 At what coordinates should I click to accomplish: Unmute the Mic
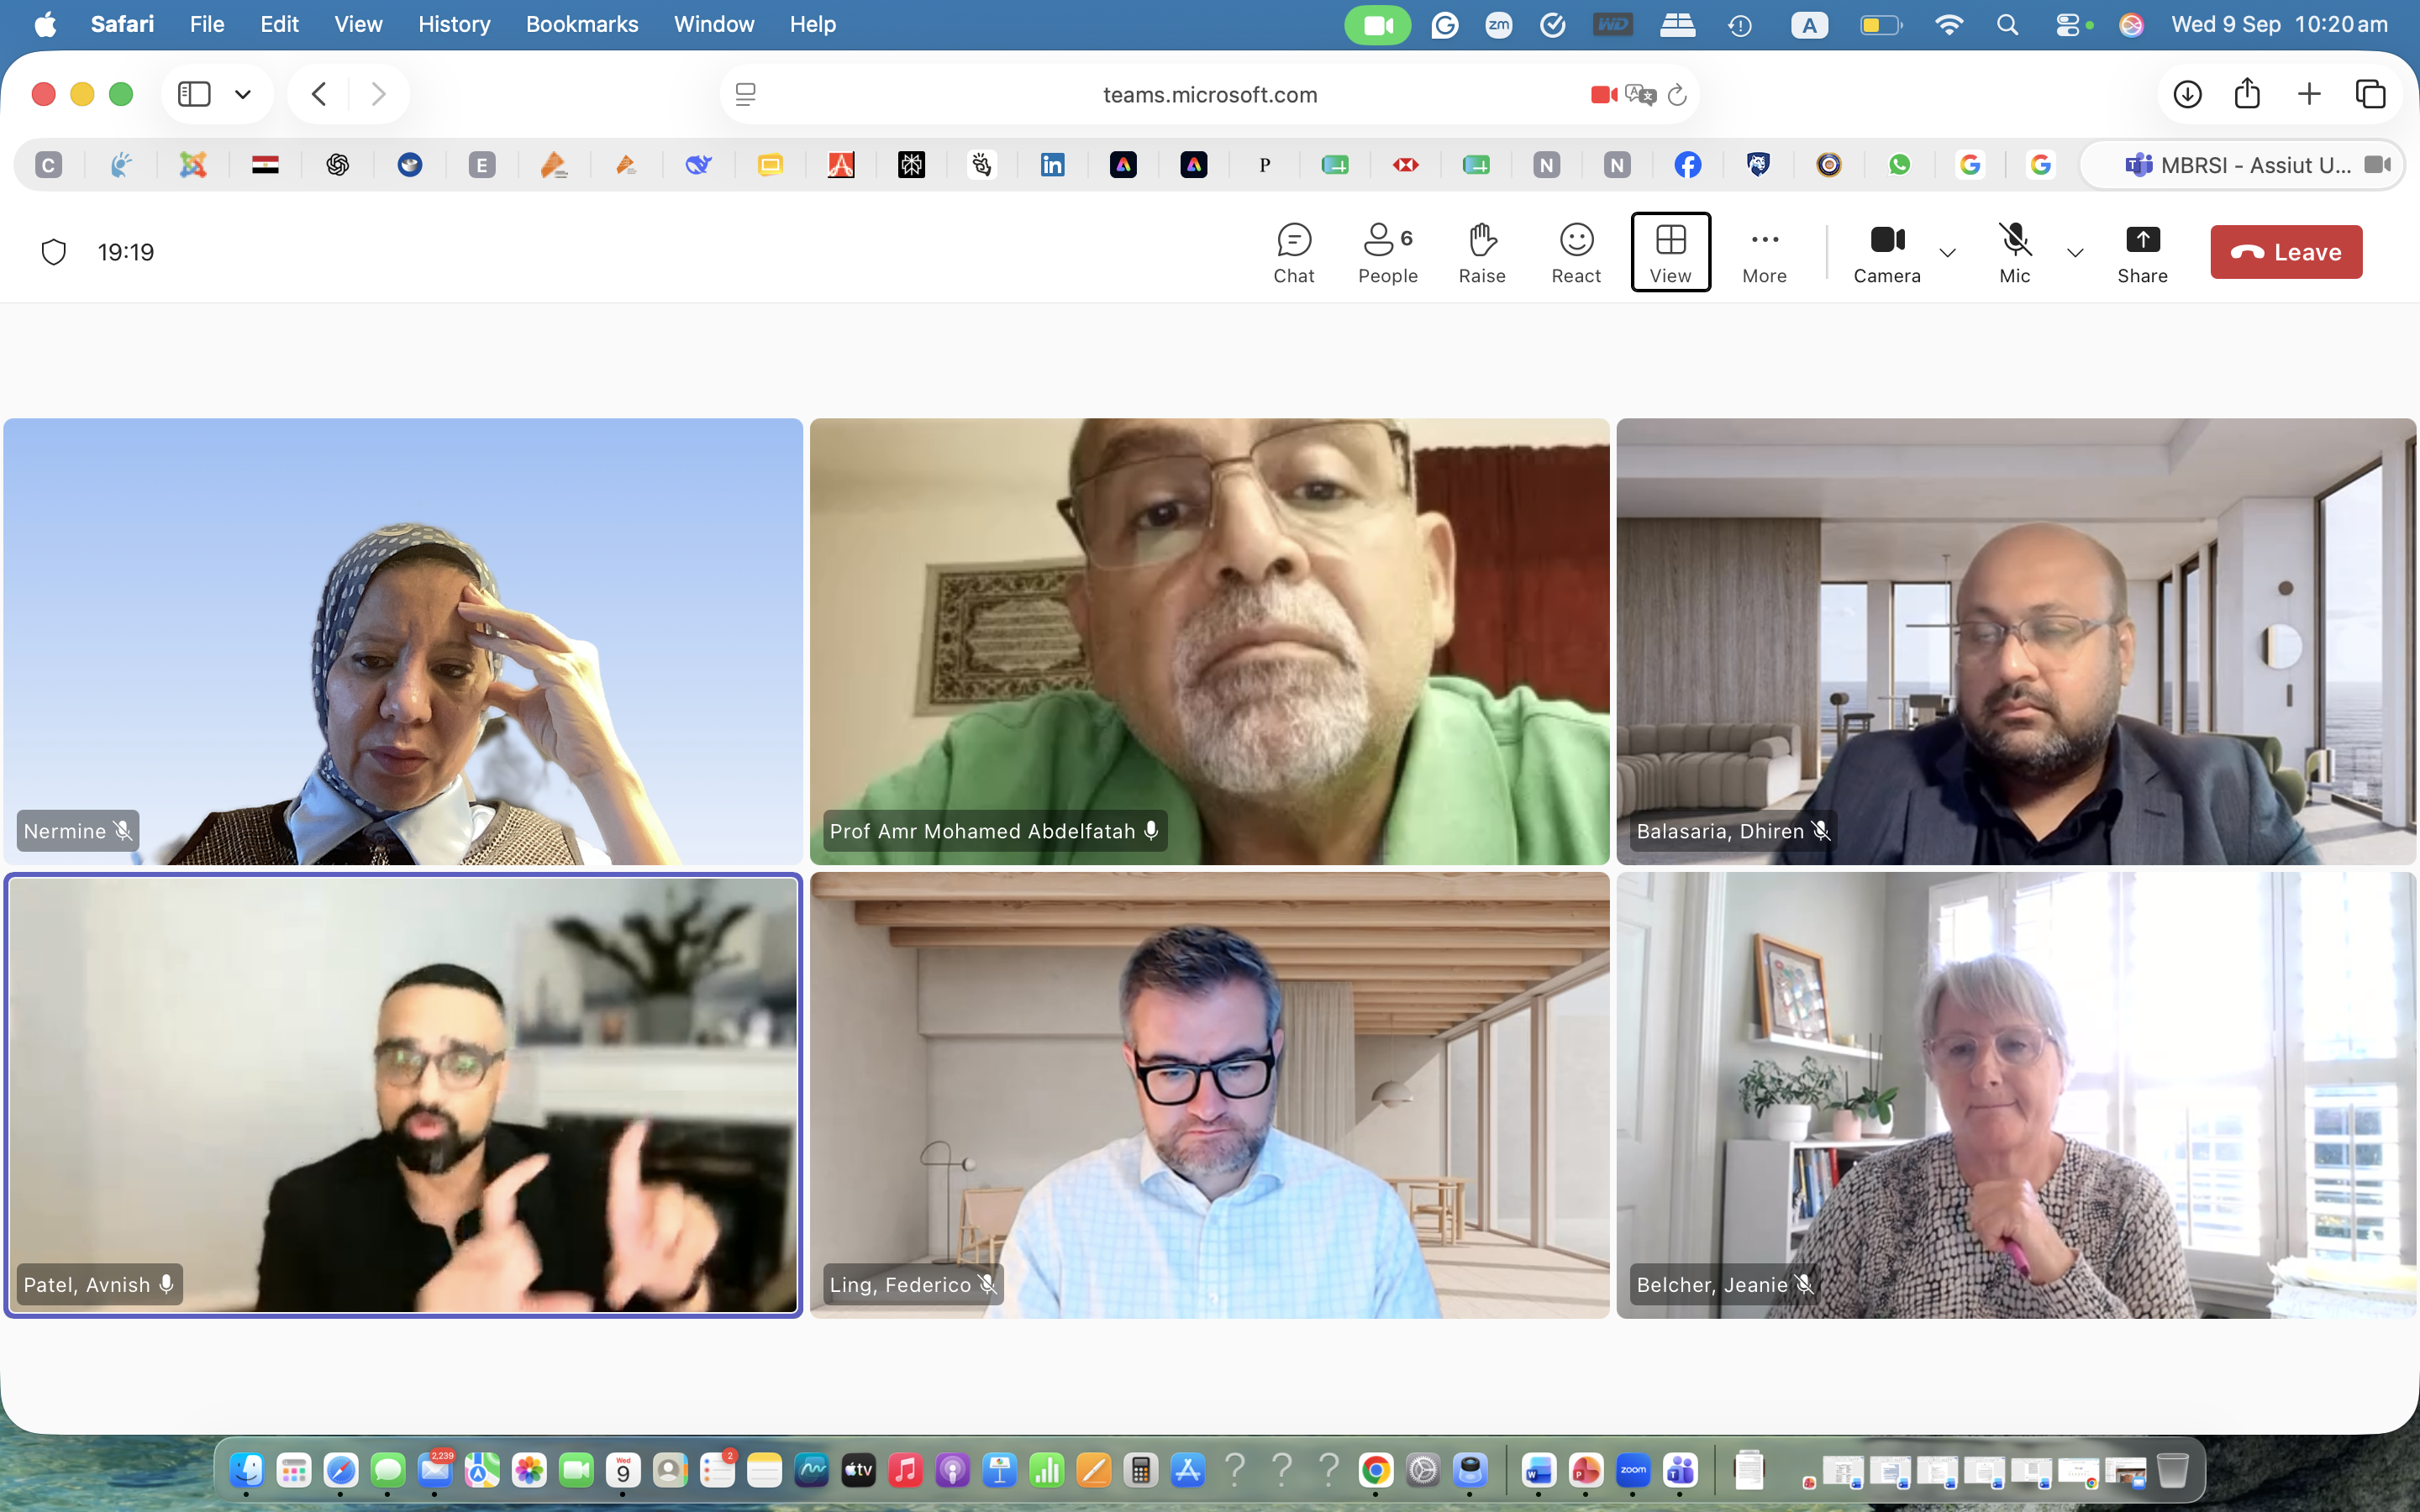tap(2014, 253)
